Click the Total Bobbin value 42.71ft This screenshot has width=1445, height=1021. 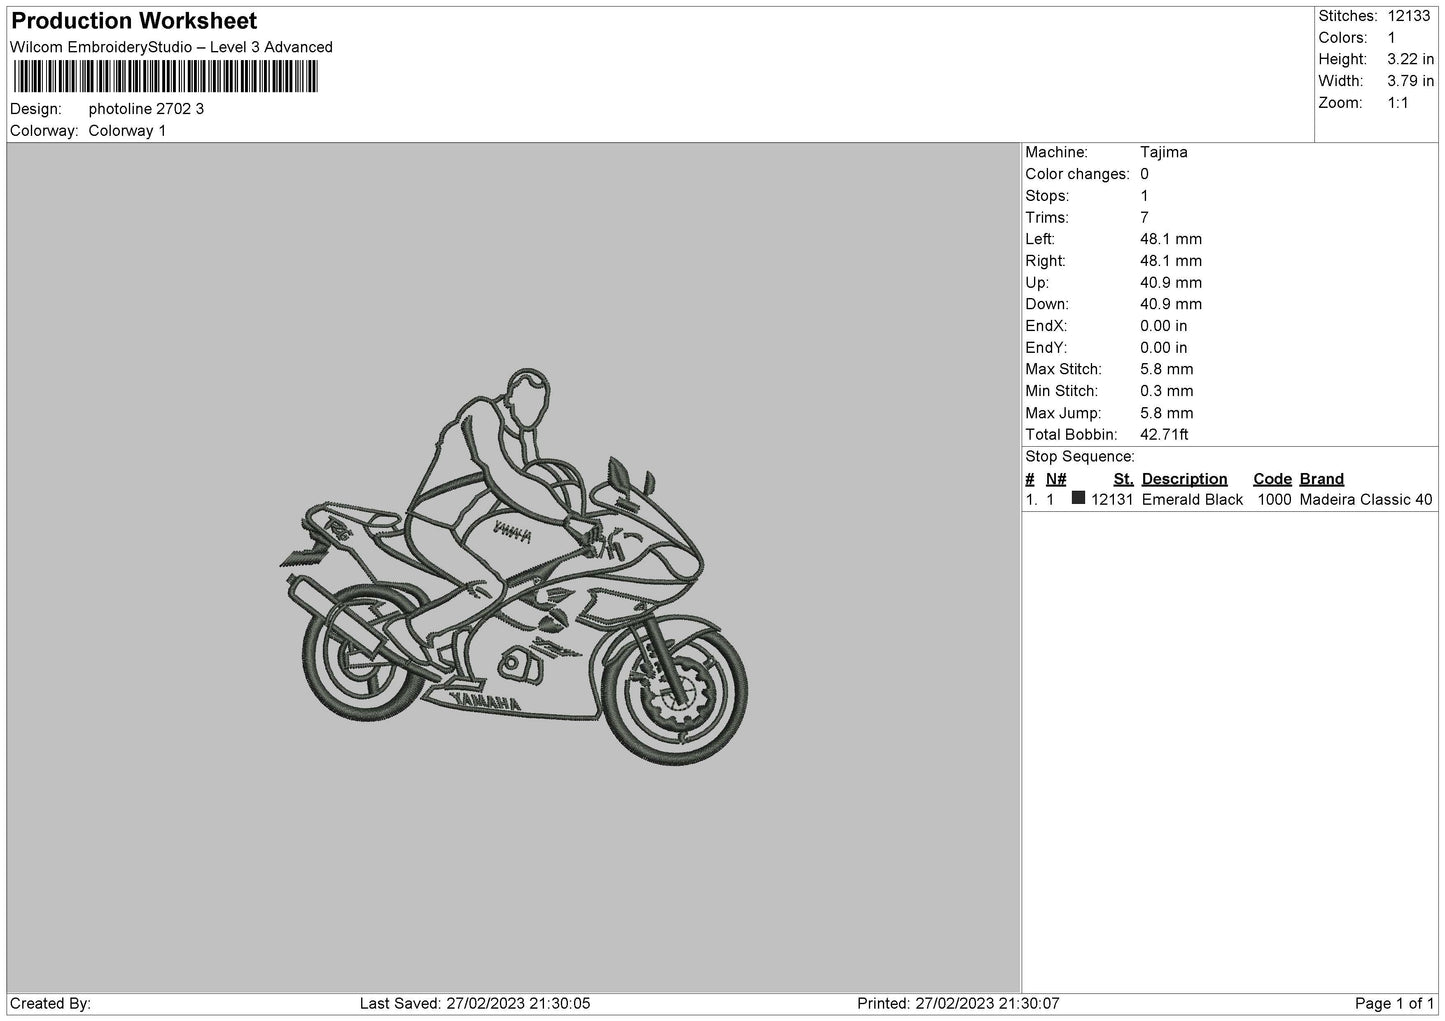[1164, 435]
